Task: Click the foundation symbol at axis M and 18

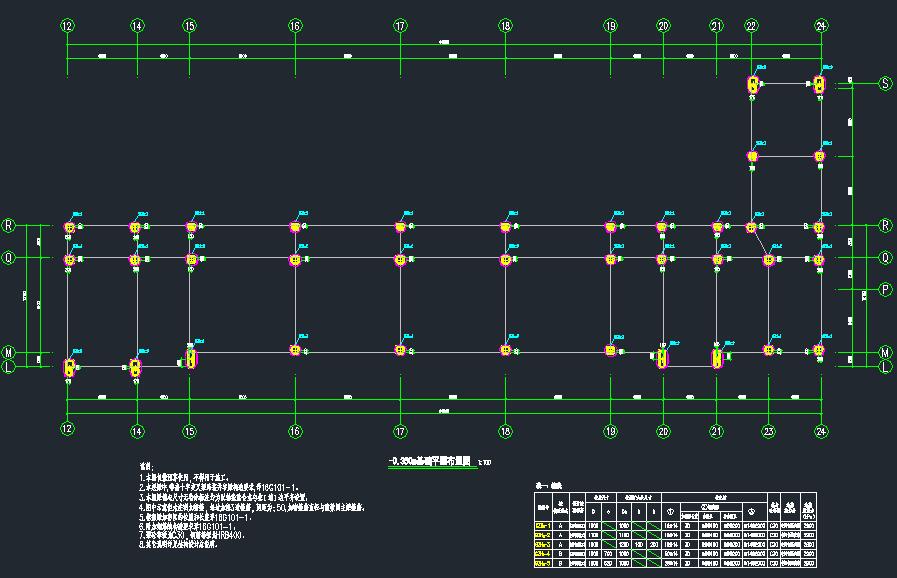Action: pos(505,350)
